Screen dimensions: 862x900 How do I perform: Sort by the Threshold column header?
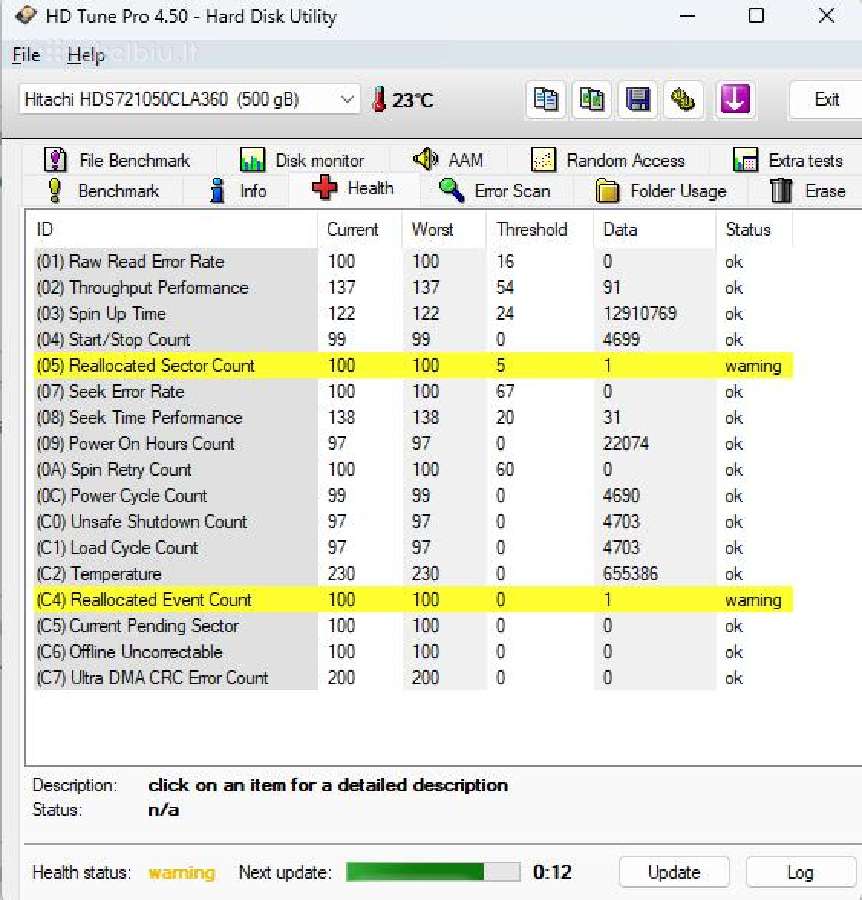pos(539,230)
